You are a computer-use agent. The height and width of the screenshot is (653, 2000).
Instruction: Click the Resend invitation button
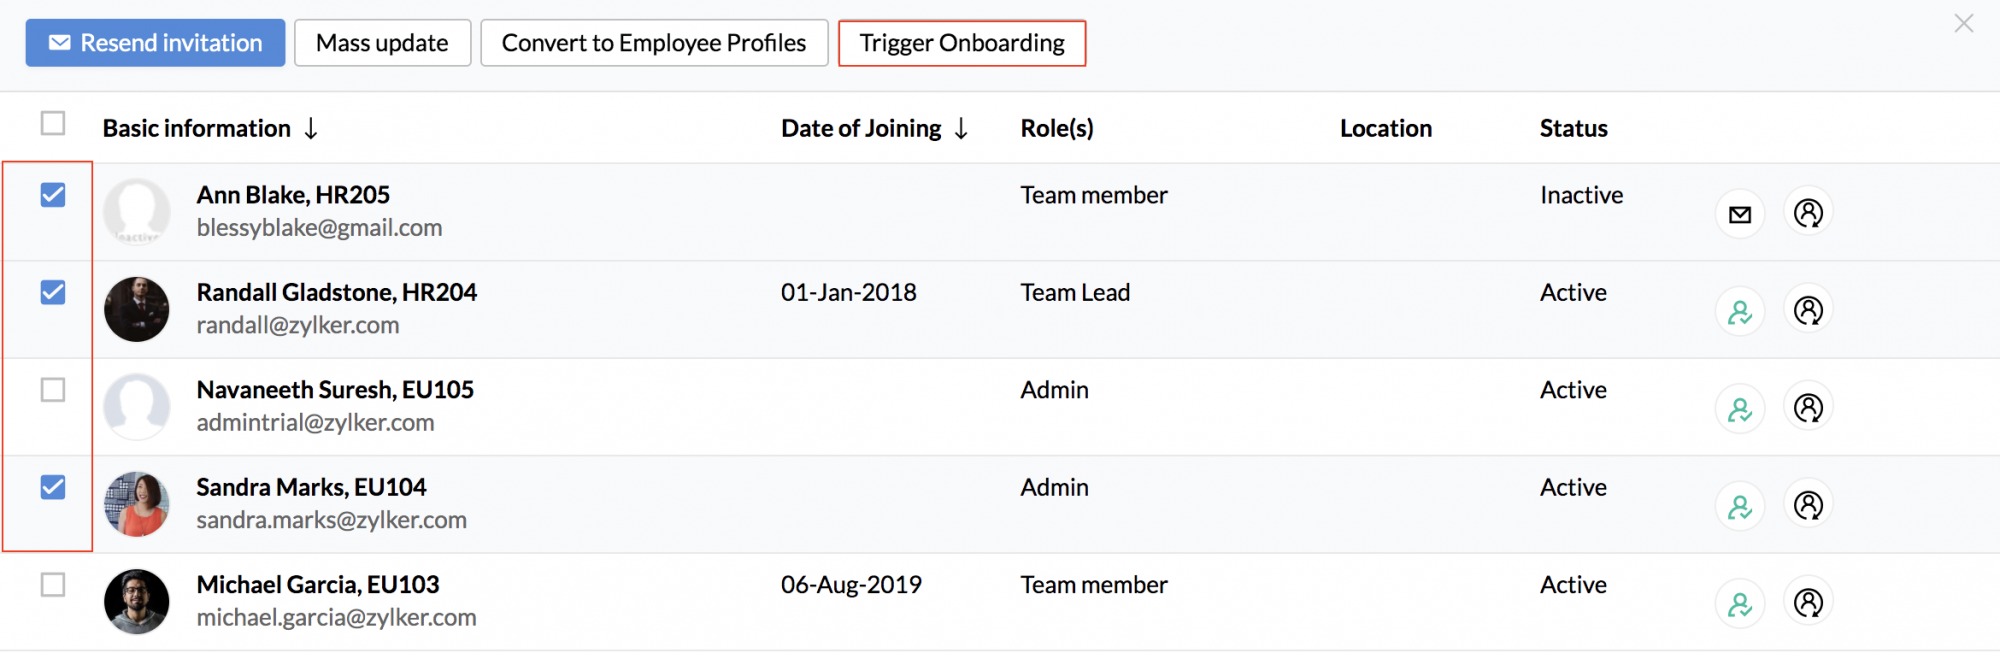(x=155, y=43)
